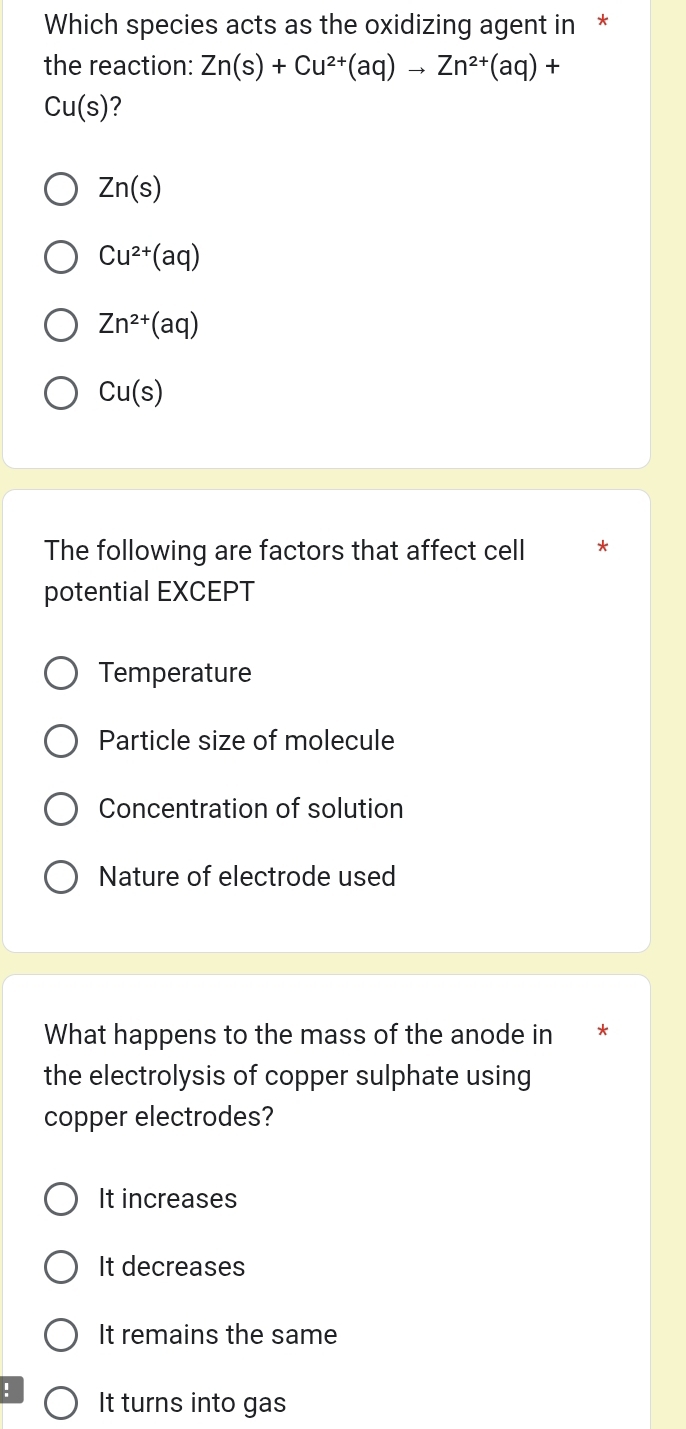Pick the It turns into gas option
686x1429 pixels.
pyautogui.click(x=61, y=1403)
